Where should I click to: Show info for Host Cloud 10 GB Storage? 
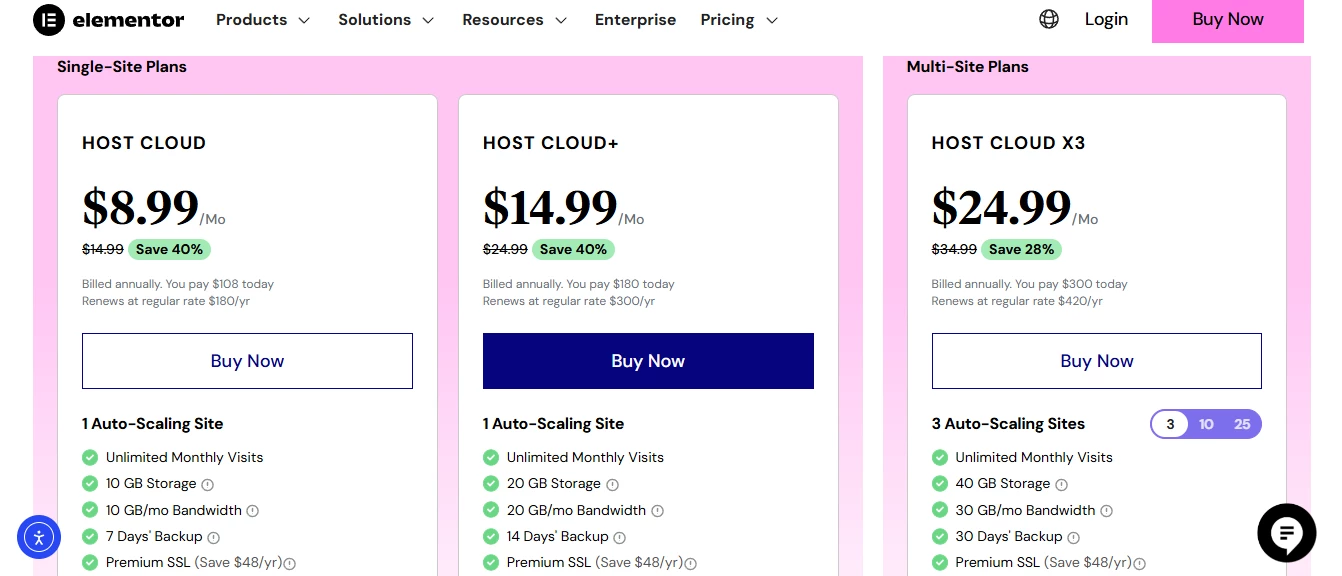click(x=208, y=484)
